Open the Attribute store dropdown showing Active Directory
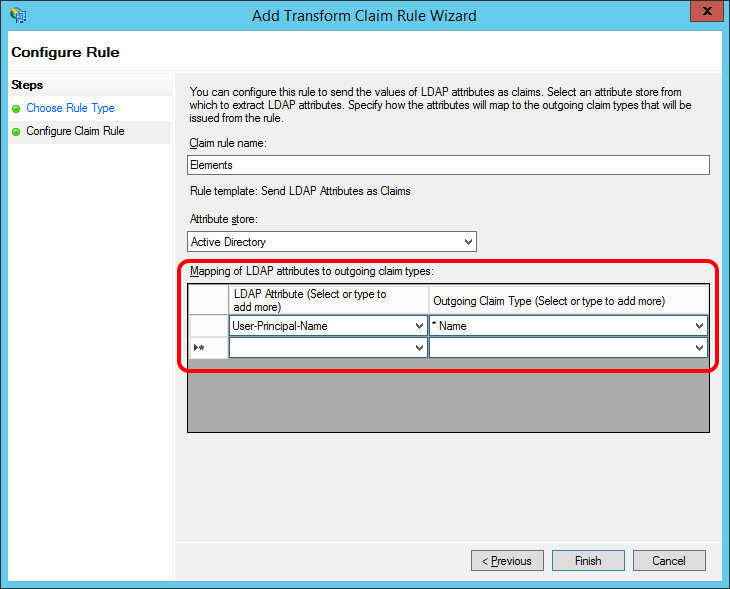The height and width of the screenshot is (589, 730). coord(332,242)
